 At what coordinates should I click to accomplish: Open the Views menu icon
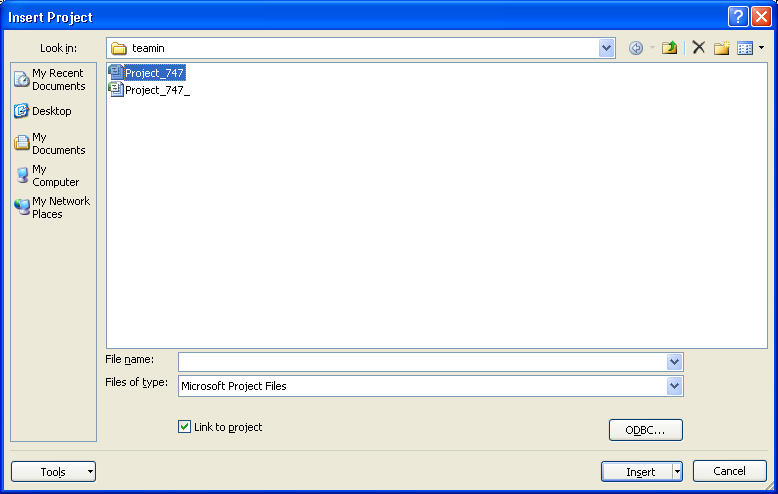745,48
